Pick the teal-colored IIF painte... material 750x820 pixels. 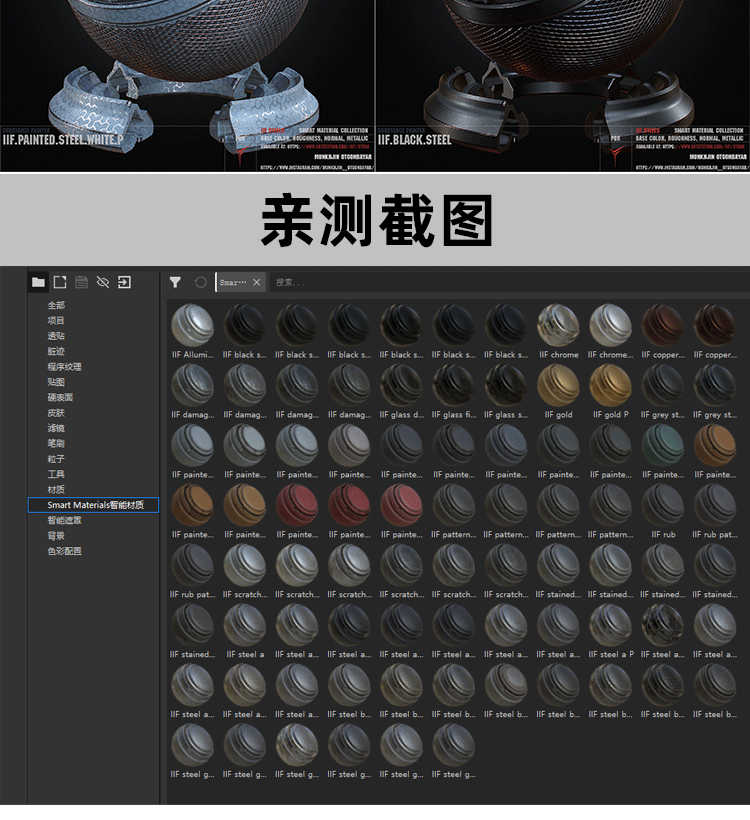[x=663, y=446]
